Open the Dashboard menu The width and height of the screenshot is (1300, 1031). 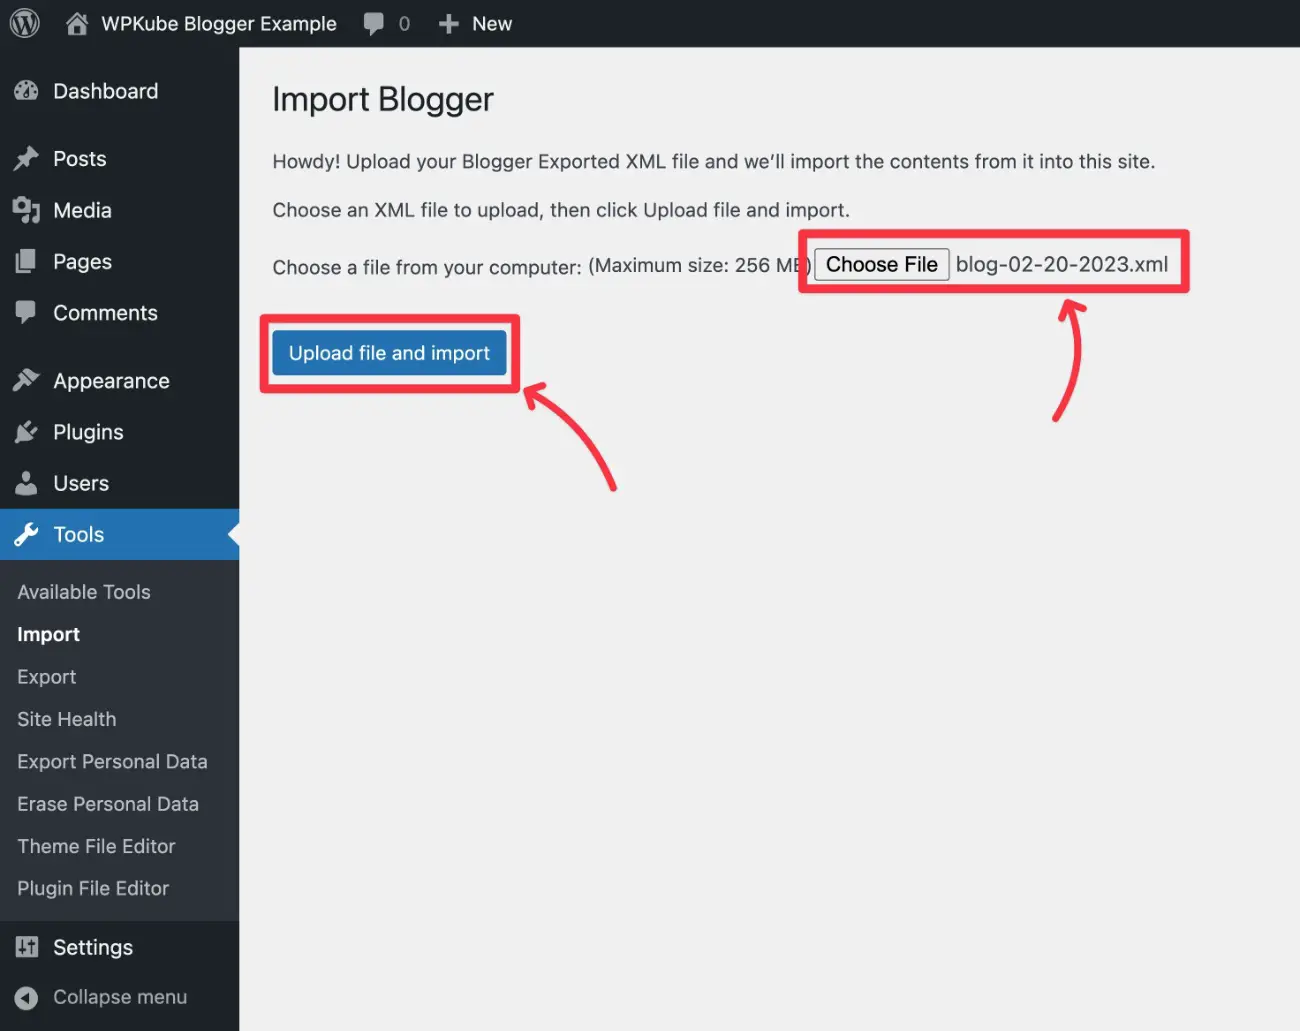(105, 91)
